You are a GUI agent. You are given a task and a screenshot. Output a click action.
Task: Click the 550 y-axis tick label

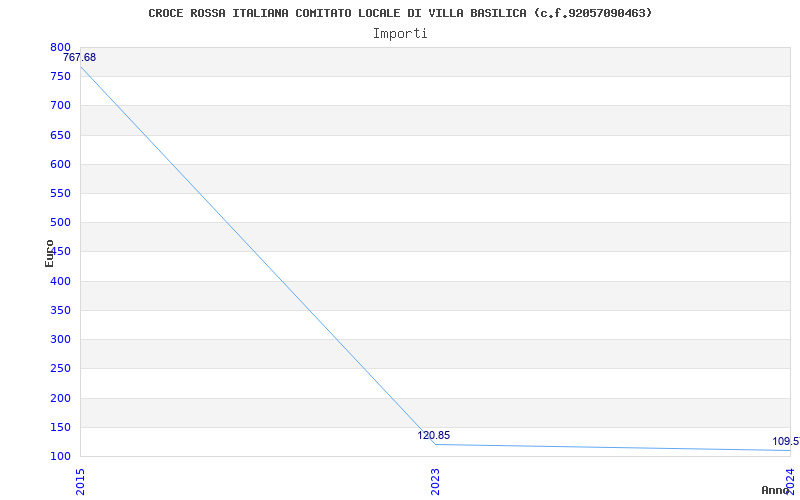click(60, 193)
